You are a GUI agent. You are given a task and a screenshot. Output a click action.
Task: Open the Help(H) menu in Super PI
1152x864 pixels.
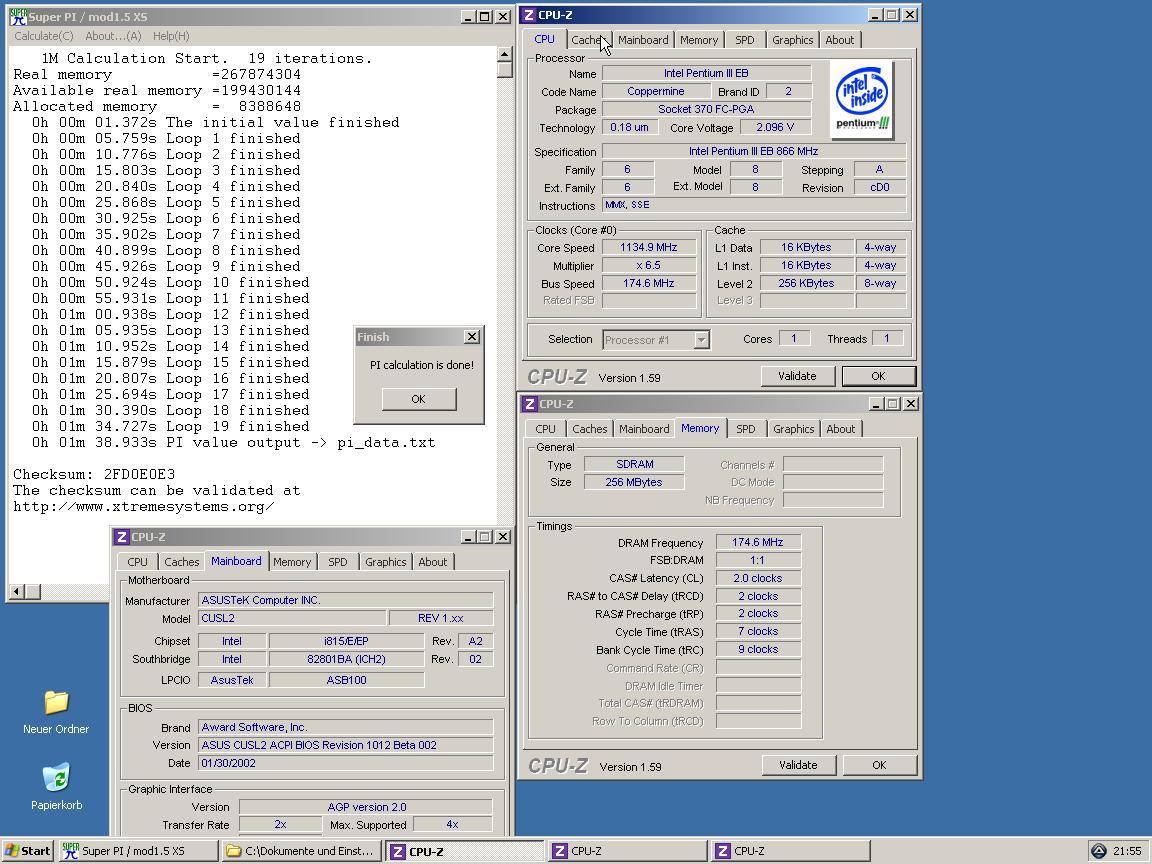[171, 36]
